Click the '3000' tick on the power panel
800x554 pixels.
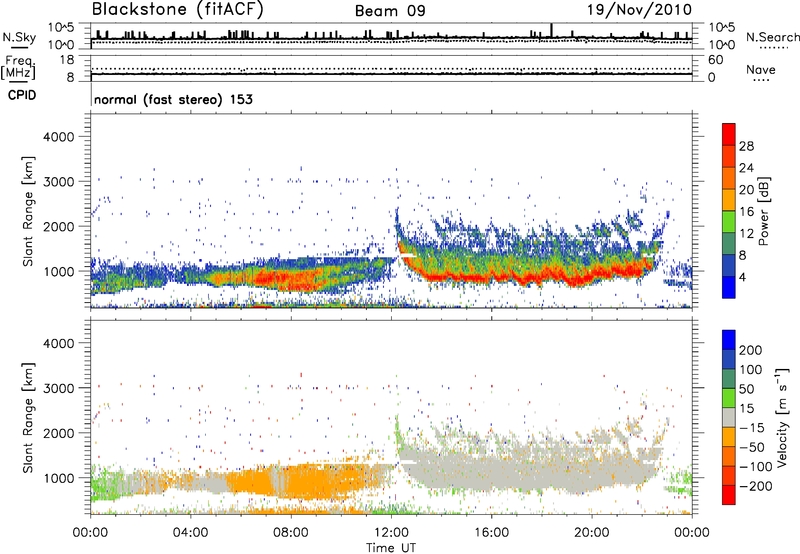[x=58, y=182]
